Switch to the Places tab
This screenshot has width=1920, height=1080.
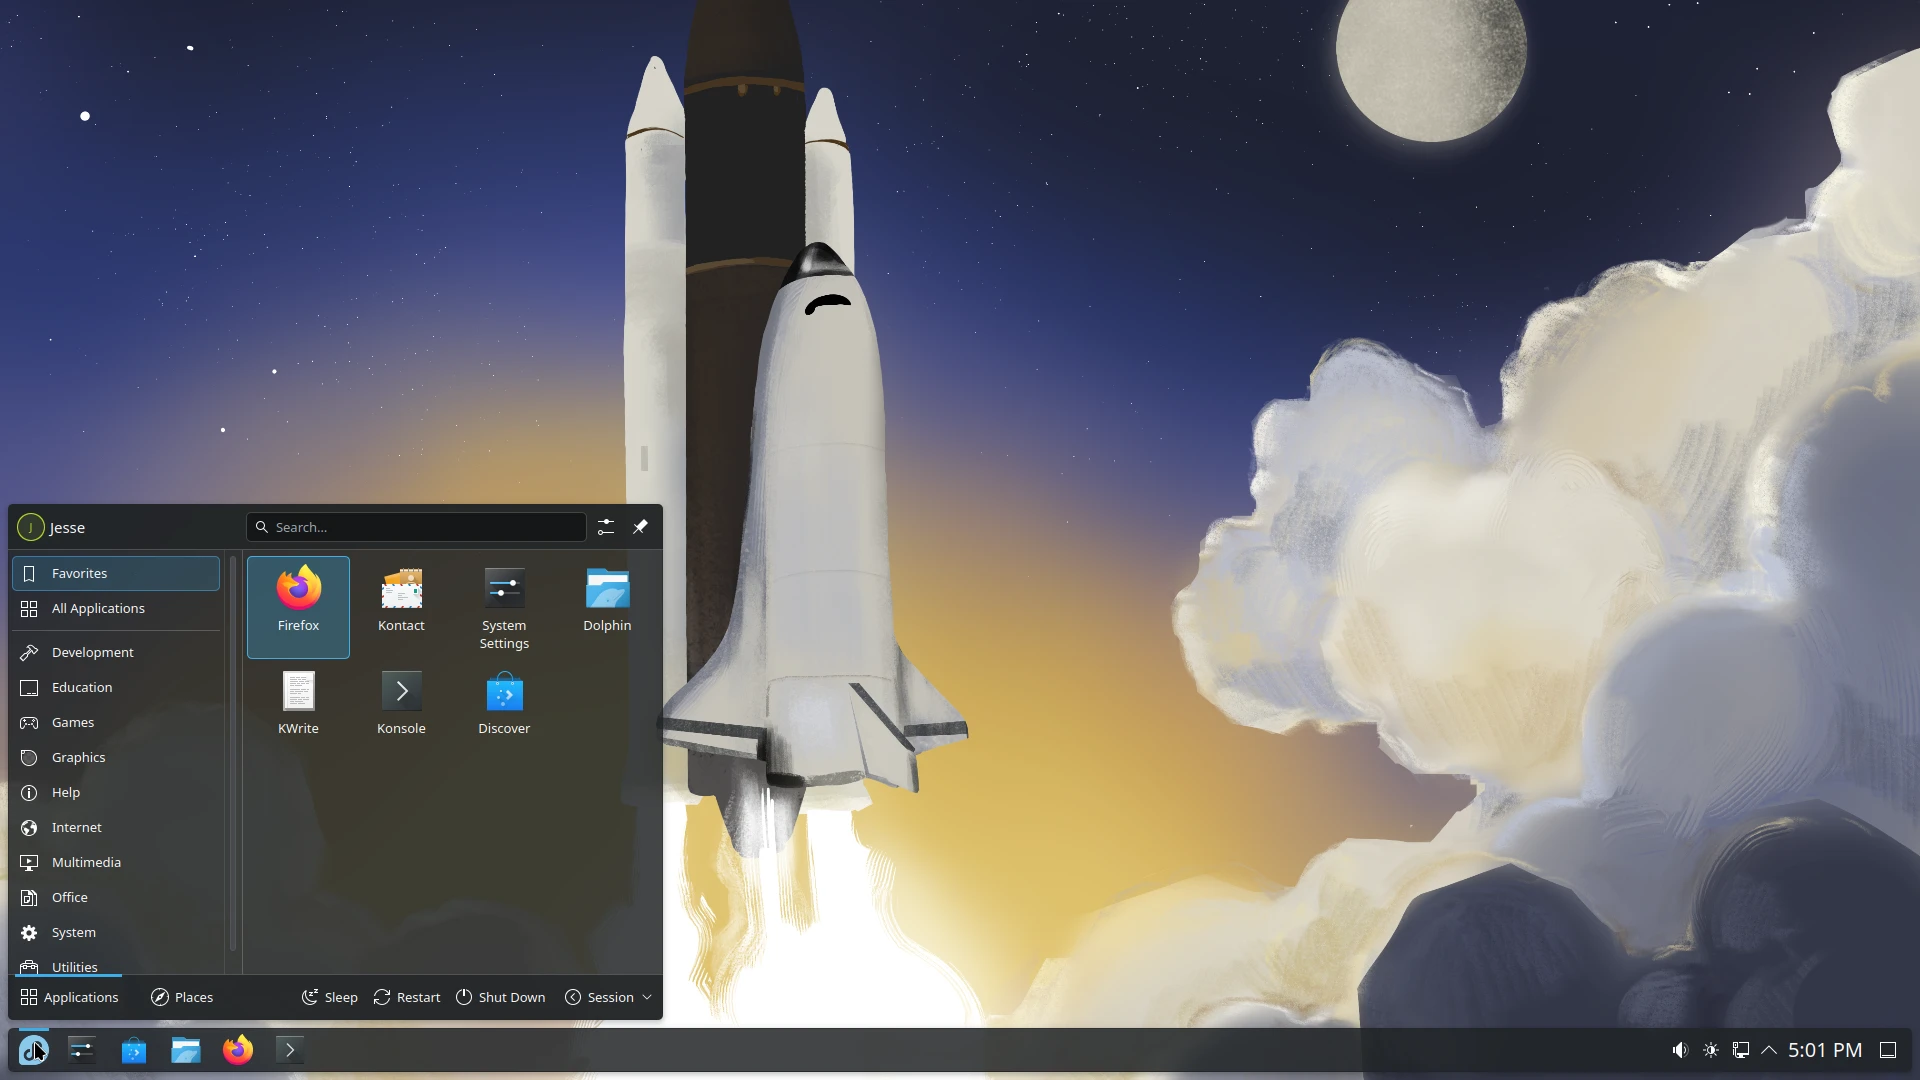pos(182,997)
